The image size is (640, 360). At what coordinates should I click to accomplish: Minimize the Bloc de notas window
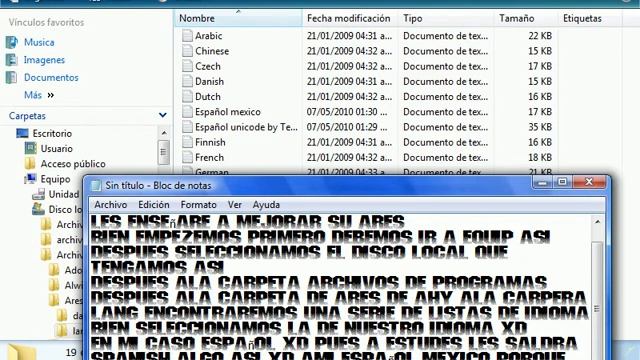click(x=543, y=182)
